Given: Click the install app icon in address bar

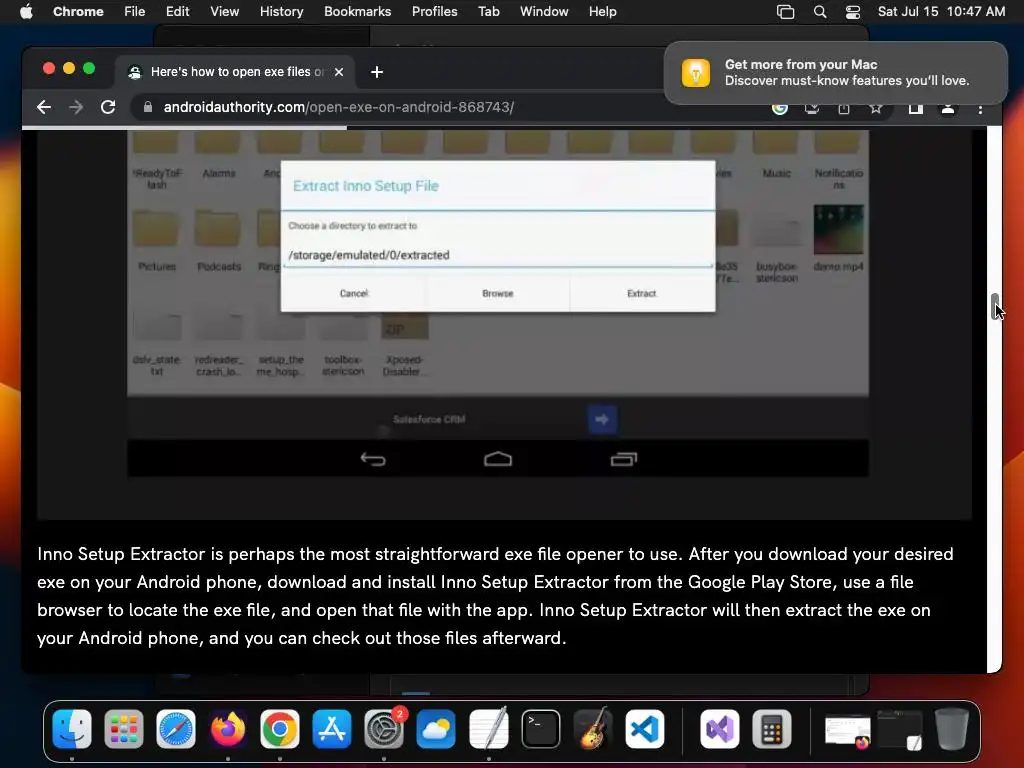Looking at the screenshot, I should (812, 108).
